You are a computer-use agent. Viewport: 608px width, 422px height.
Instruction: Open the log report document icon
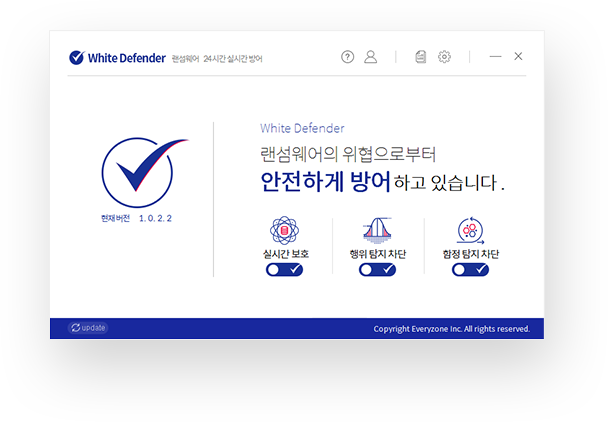pos(421,57)
